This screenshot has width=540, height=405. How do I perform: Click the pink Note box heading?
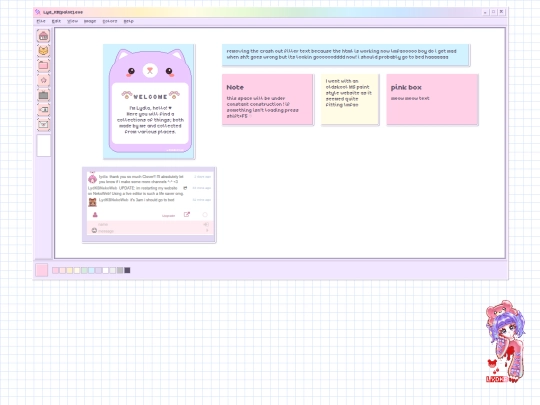point(235,87)
